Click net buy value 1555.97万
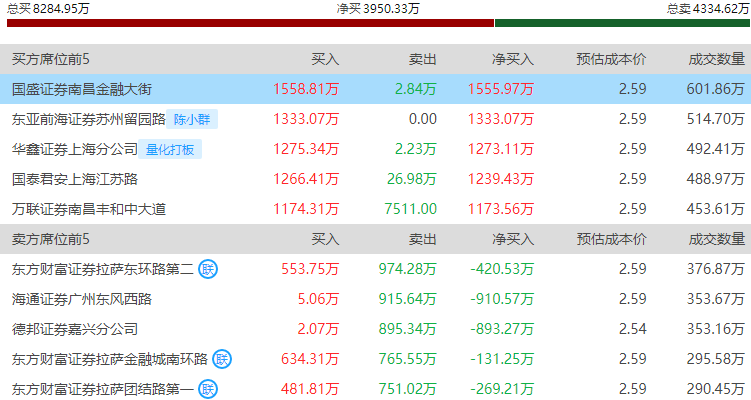Image resolution: width=751 pixels, height=400 pixels. [x=501, y=89]
